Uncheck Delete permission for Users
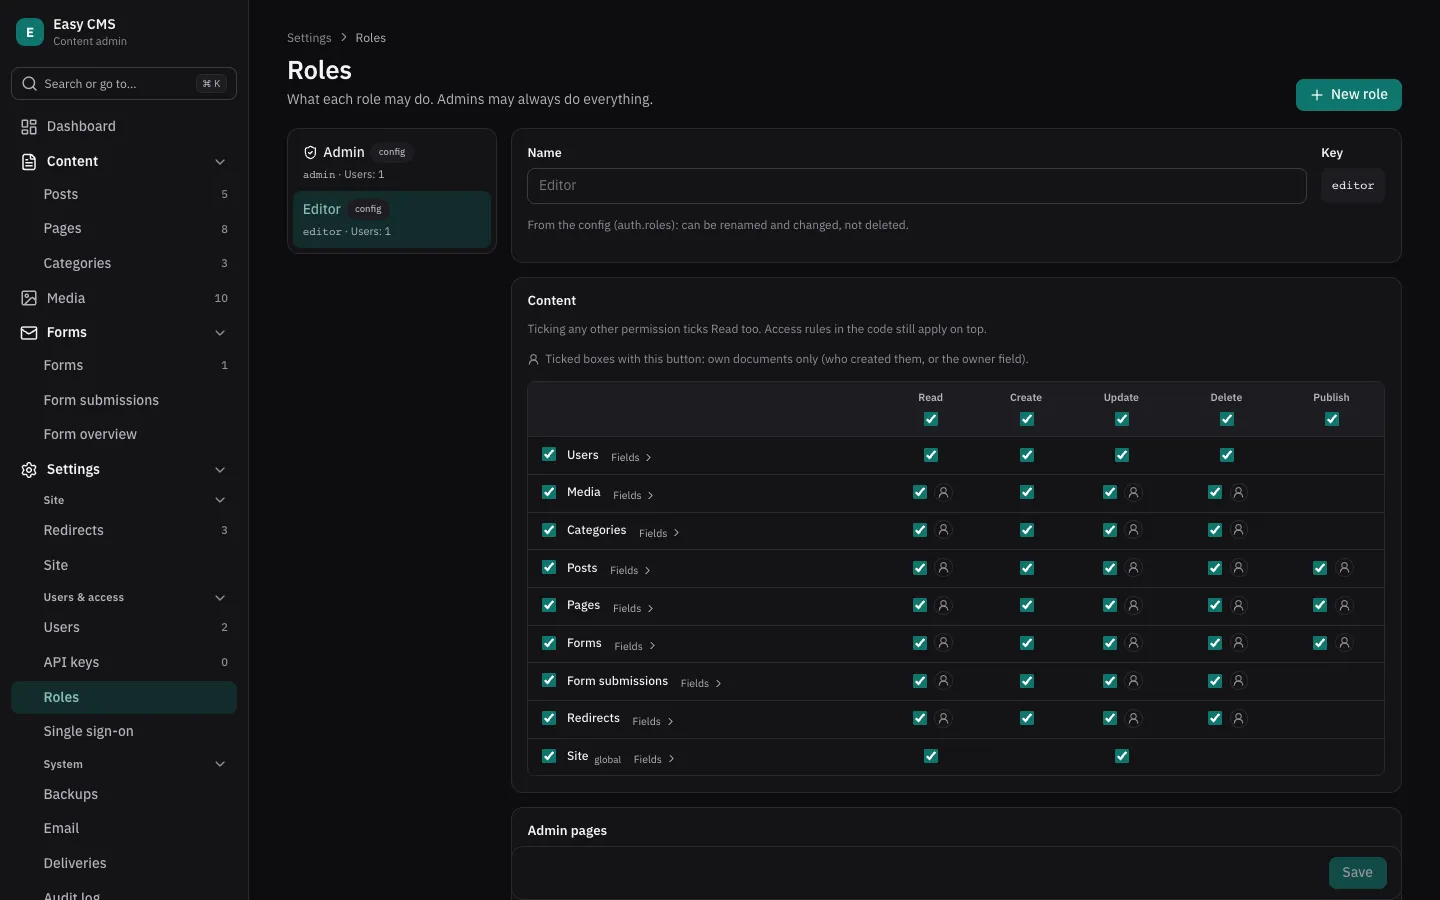The width and height of the screenshot is (1440, 900). [1227, 455]
